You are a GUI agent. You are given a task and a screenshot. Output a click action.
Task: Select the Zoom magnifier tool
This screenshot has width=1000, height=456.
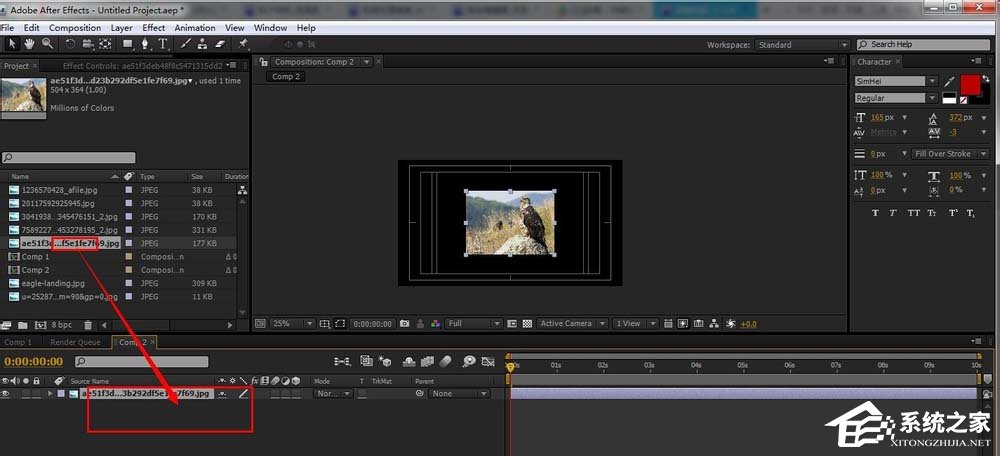pyautogui.click(x=46, y=44)
